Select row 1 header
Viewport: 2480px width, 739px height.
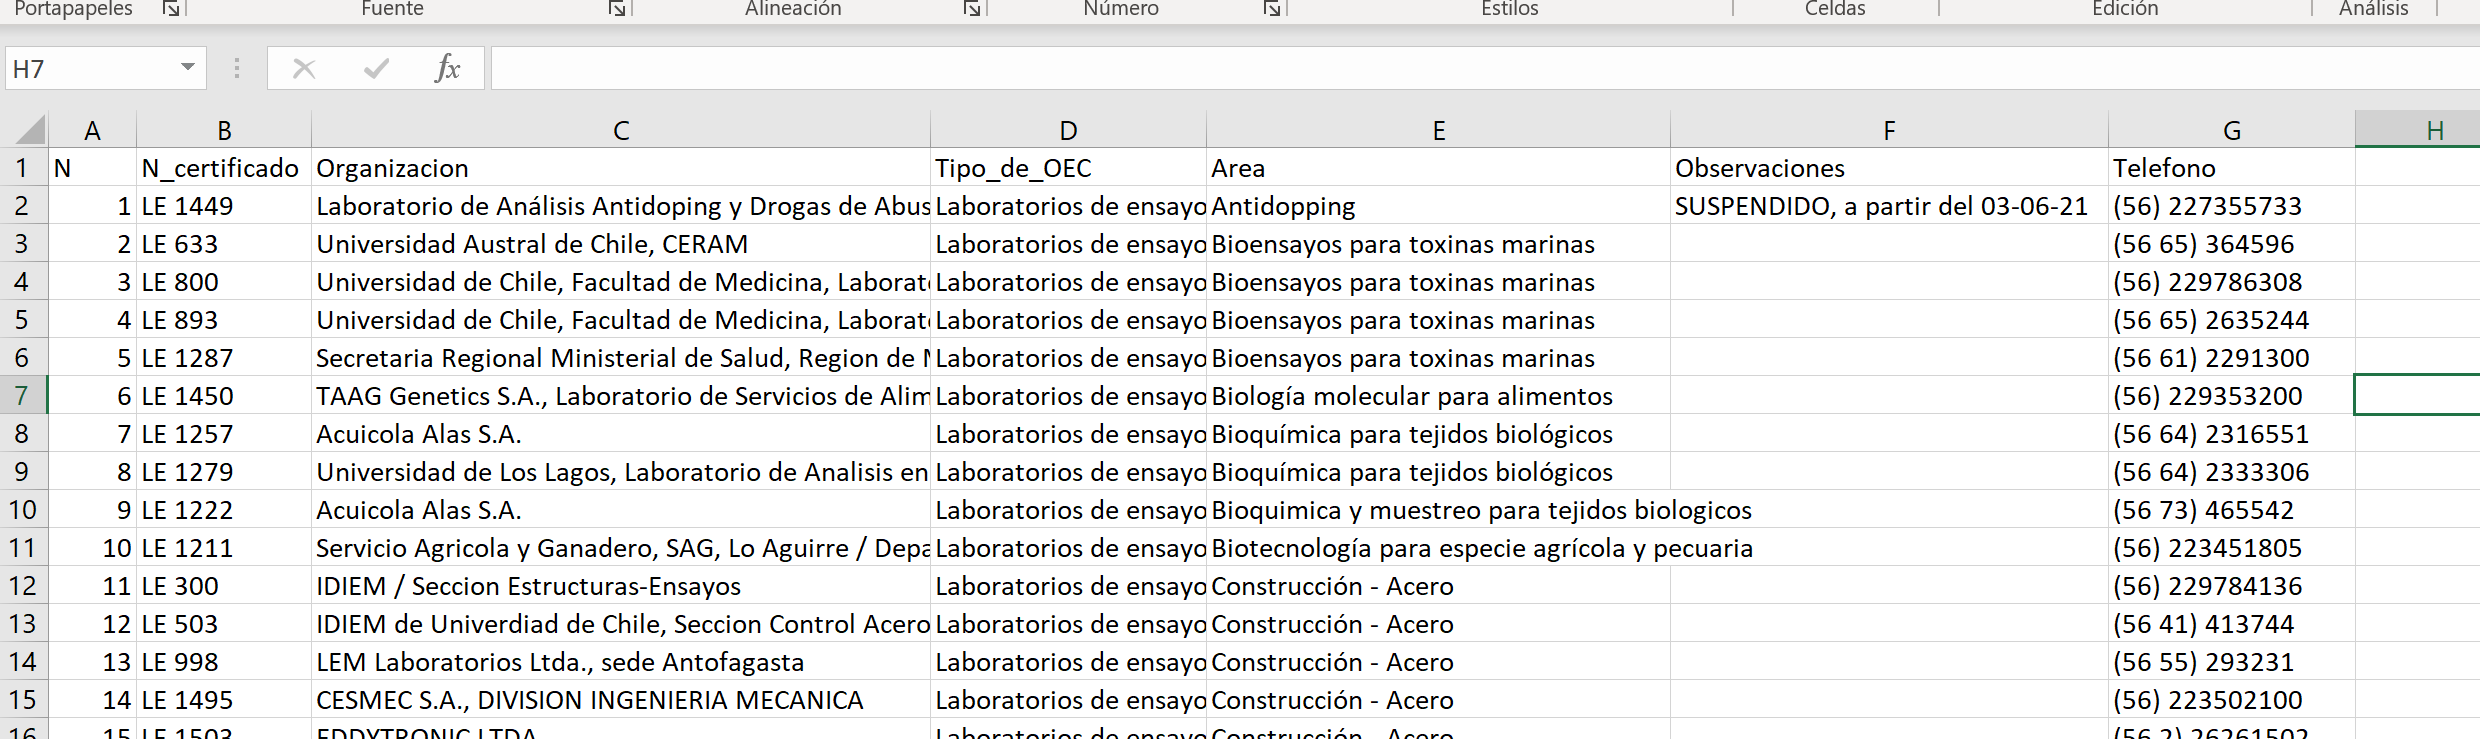click(22, 168)
